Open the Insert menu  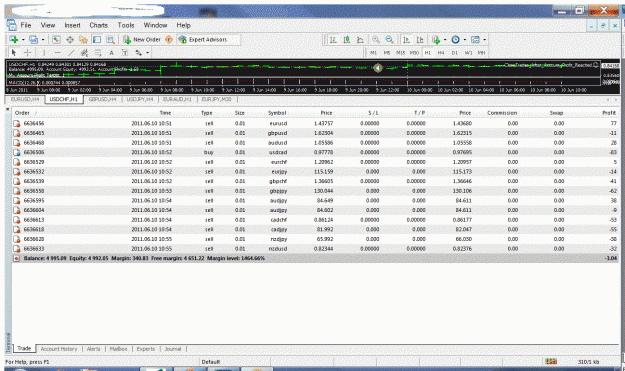(73, 25)
